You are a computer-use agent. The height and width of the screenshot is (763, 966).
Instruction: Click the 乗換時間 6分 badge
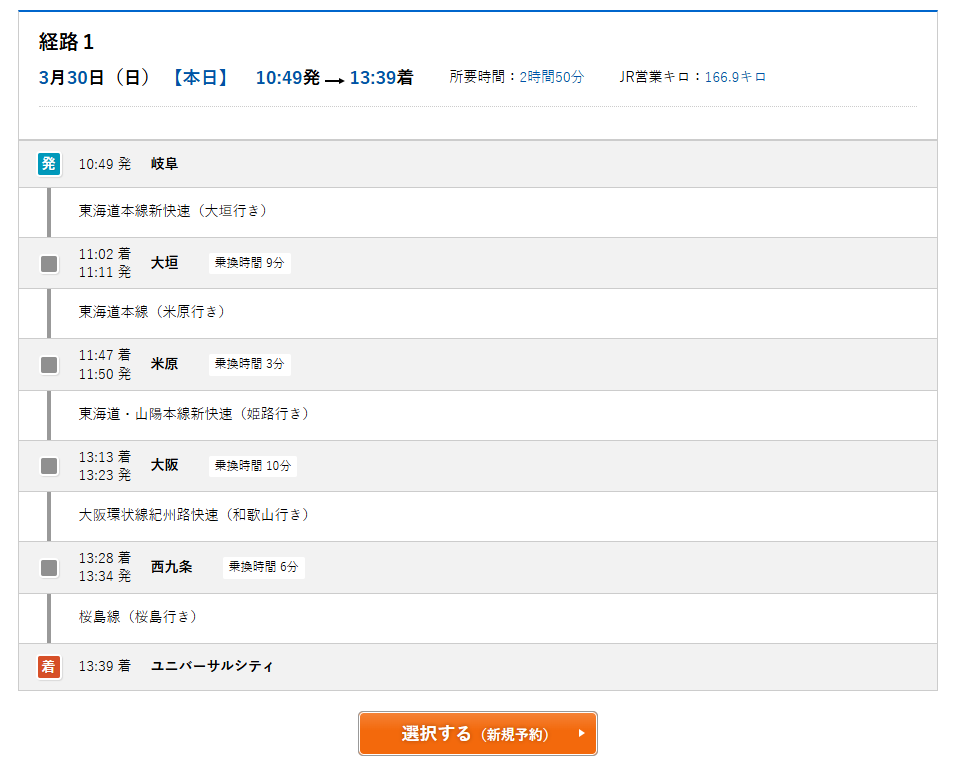point(264,567)
